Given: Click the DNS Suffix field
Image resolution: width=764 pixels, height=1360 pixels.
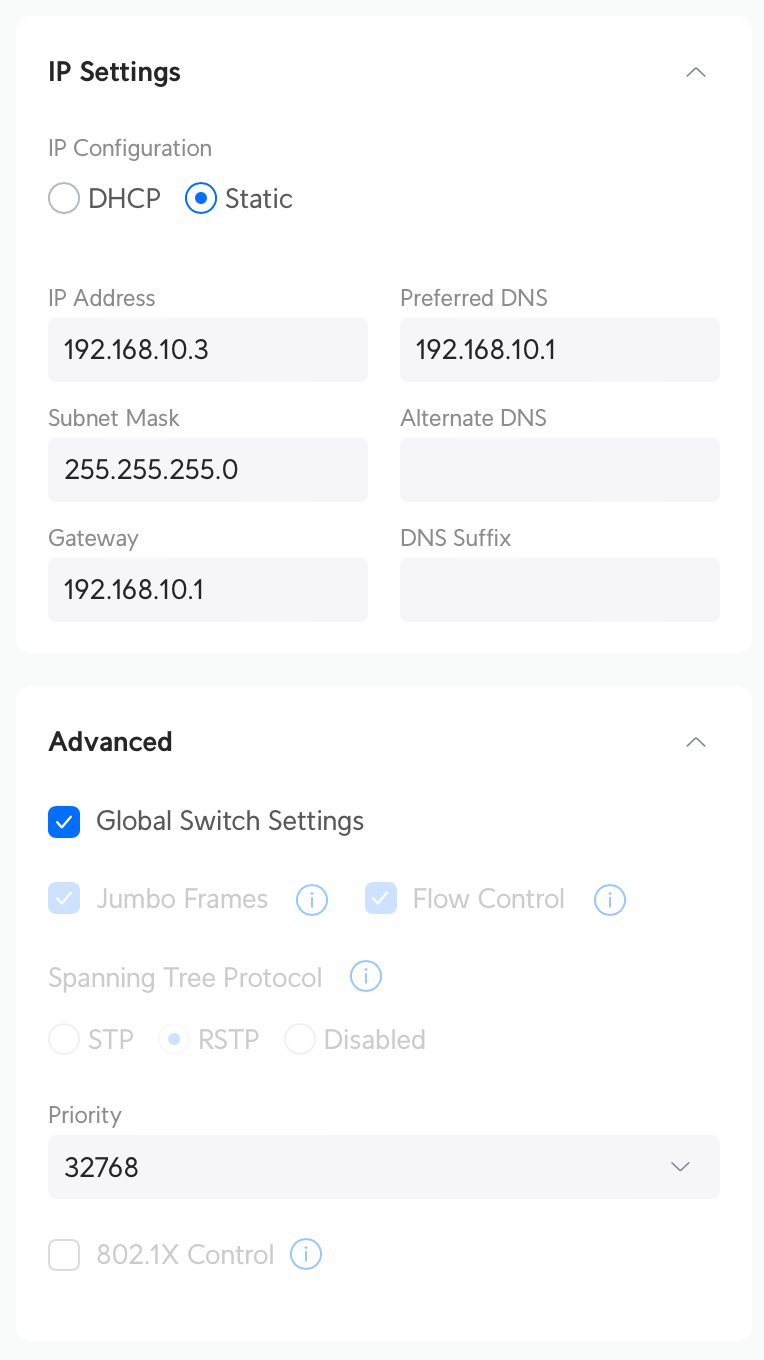Looking at the screenshot, I should click(x=560, y=590).
